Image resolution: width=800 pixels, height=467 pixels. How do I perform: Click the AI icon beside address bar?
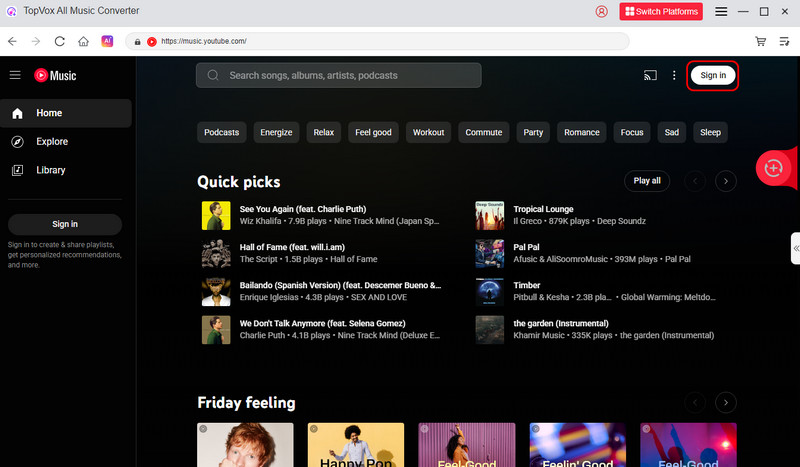108,42
